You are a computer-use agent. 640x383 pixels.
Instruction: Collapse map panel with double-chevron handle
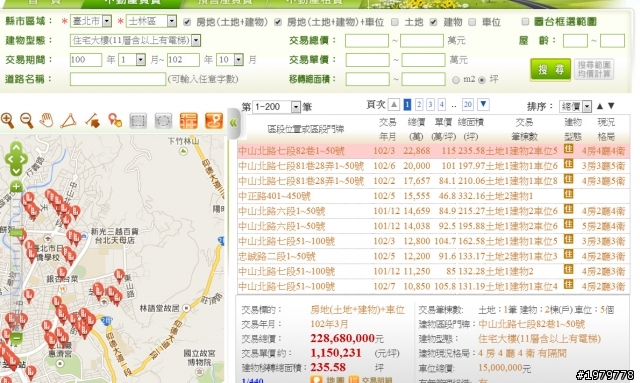(233, 123)
